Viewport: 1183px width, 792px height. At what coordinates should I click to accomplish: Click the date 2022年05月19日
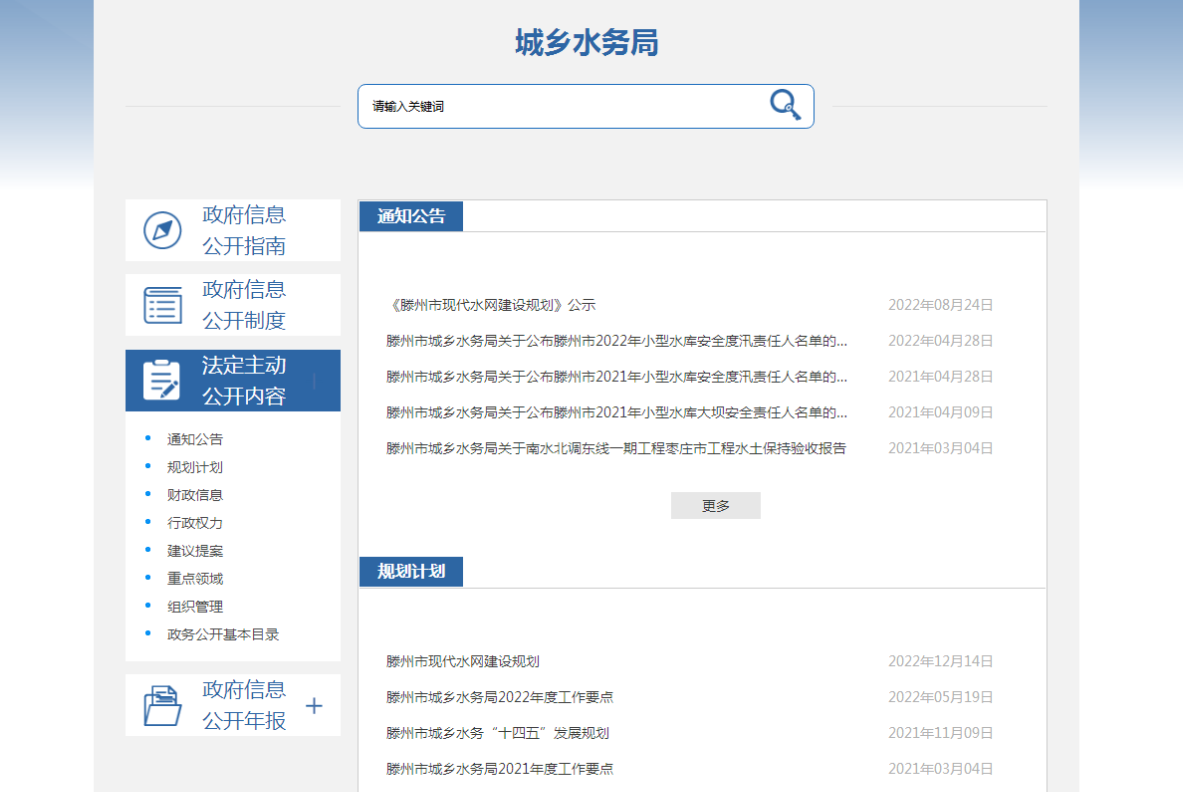940,697
